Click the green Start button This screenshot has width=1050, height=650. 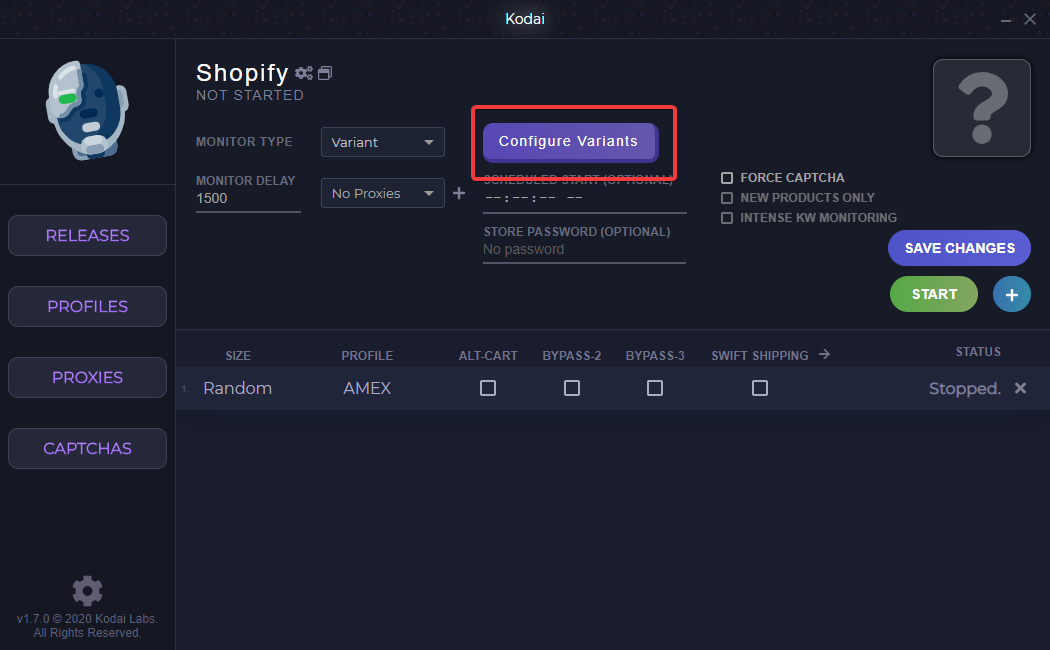pos(933,294)
